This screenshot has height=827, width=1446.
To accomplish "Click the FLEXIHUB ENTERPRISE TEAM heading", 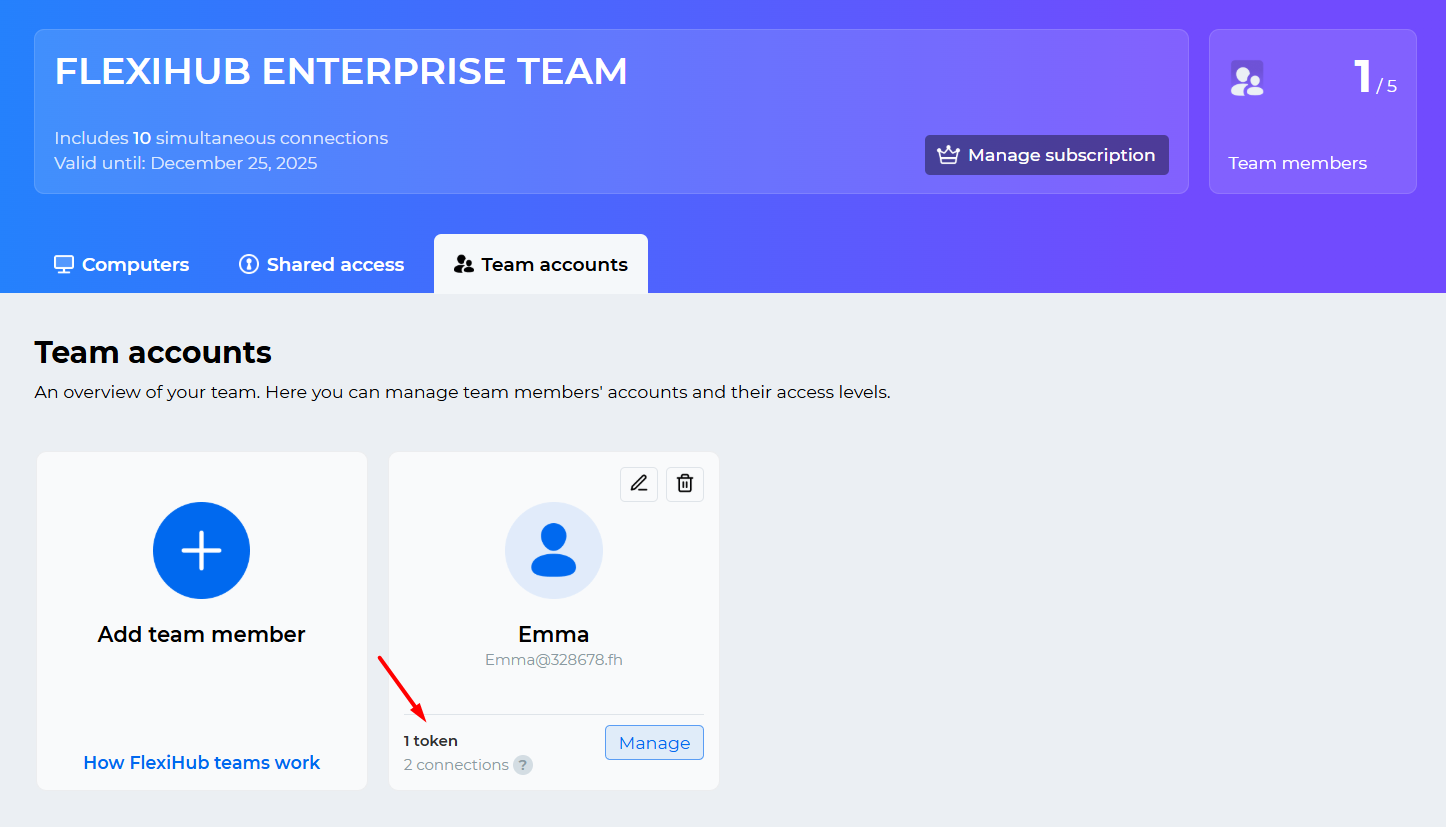I will coord(341,72).
